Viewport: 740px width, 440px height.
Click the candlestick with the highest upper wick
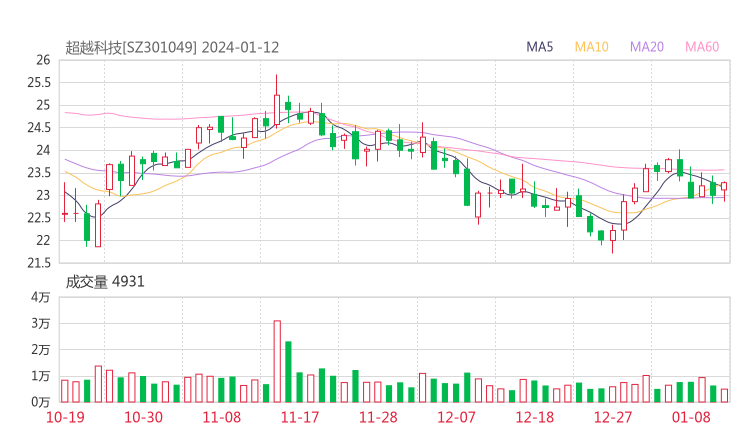(277, 102)
